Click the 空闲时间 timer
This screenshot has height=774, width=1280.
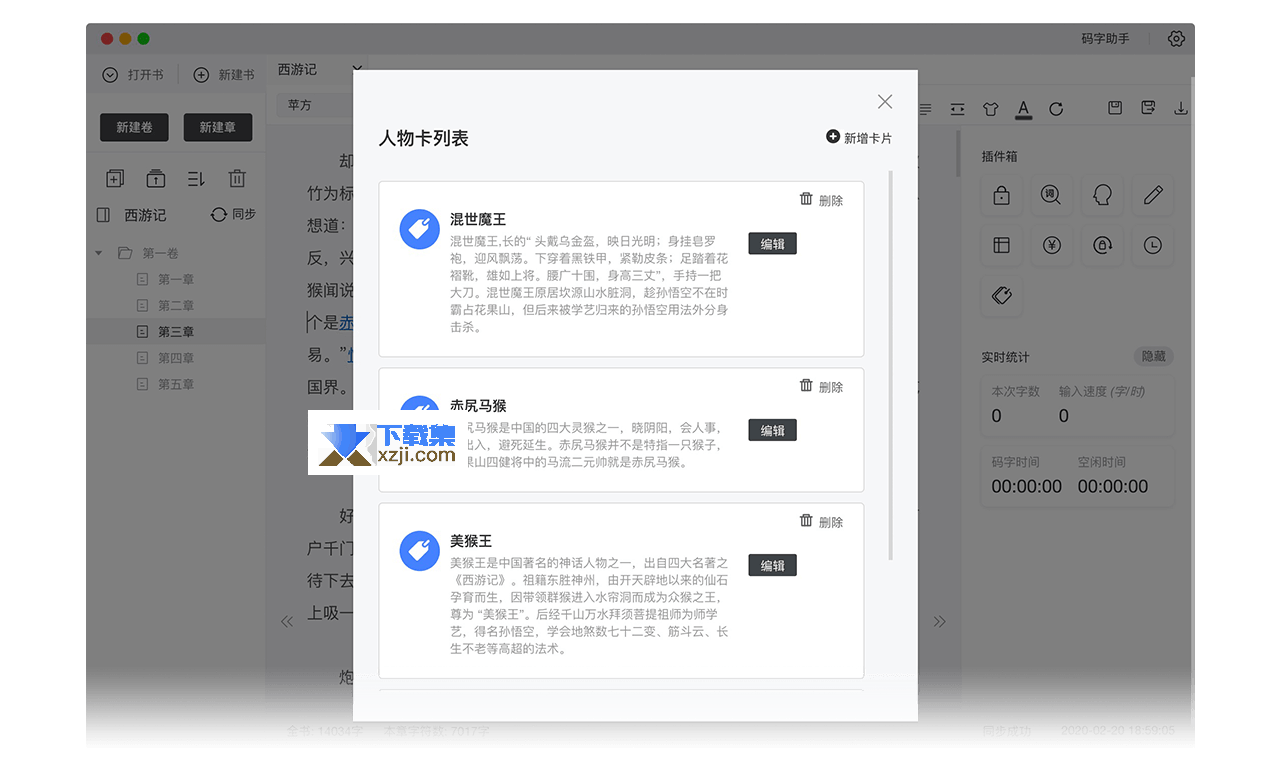(x=1112, y=476)
